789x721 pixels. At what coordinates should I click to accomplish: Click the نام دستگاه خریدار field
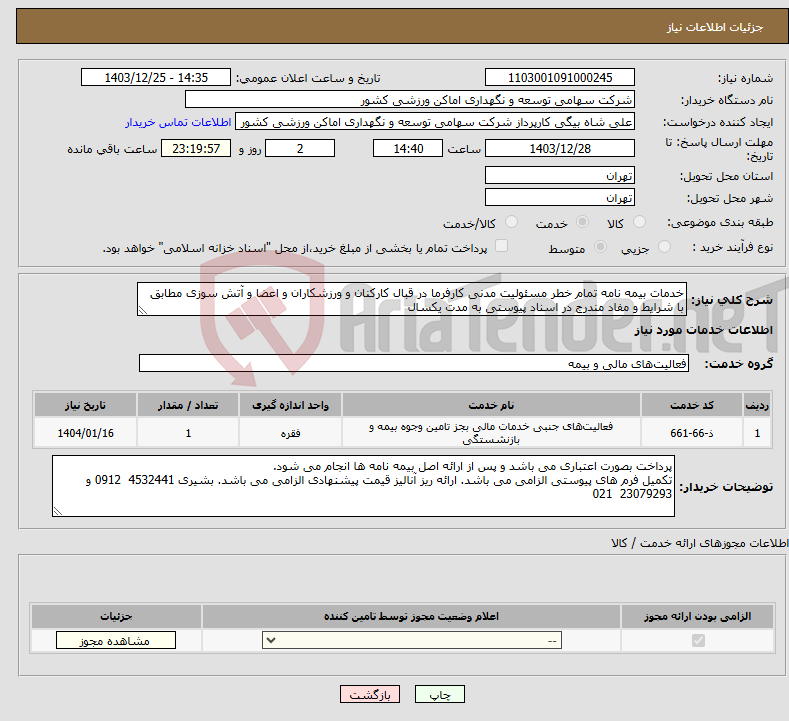(x=410, y=100)
